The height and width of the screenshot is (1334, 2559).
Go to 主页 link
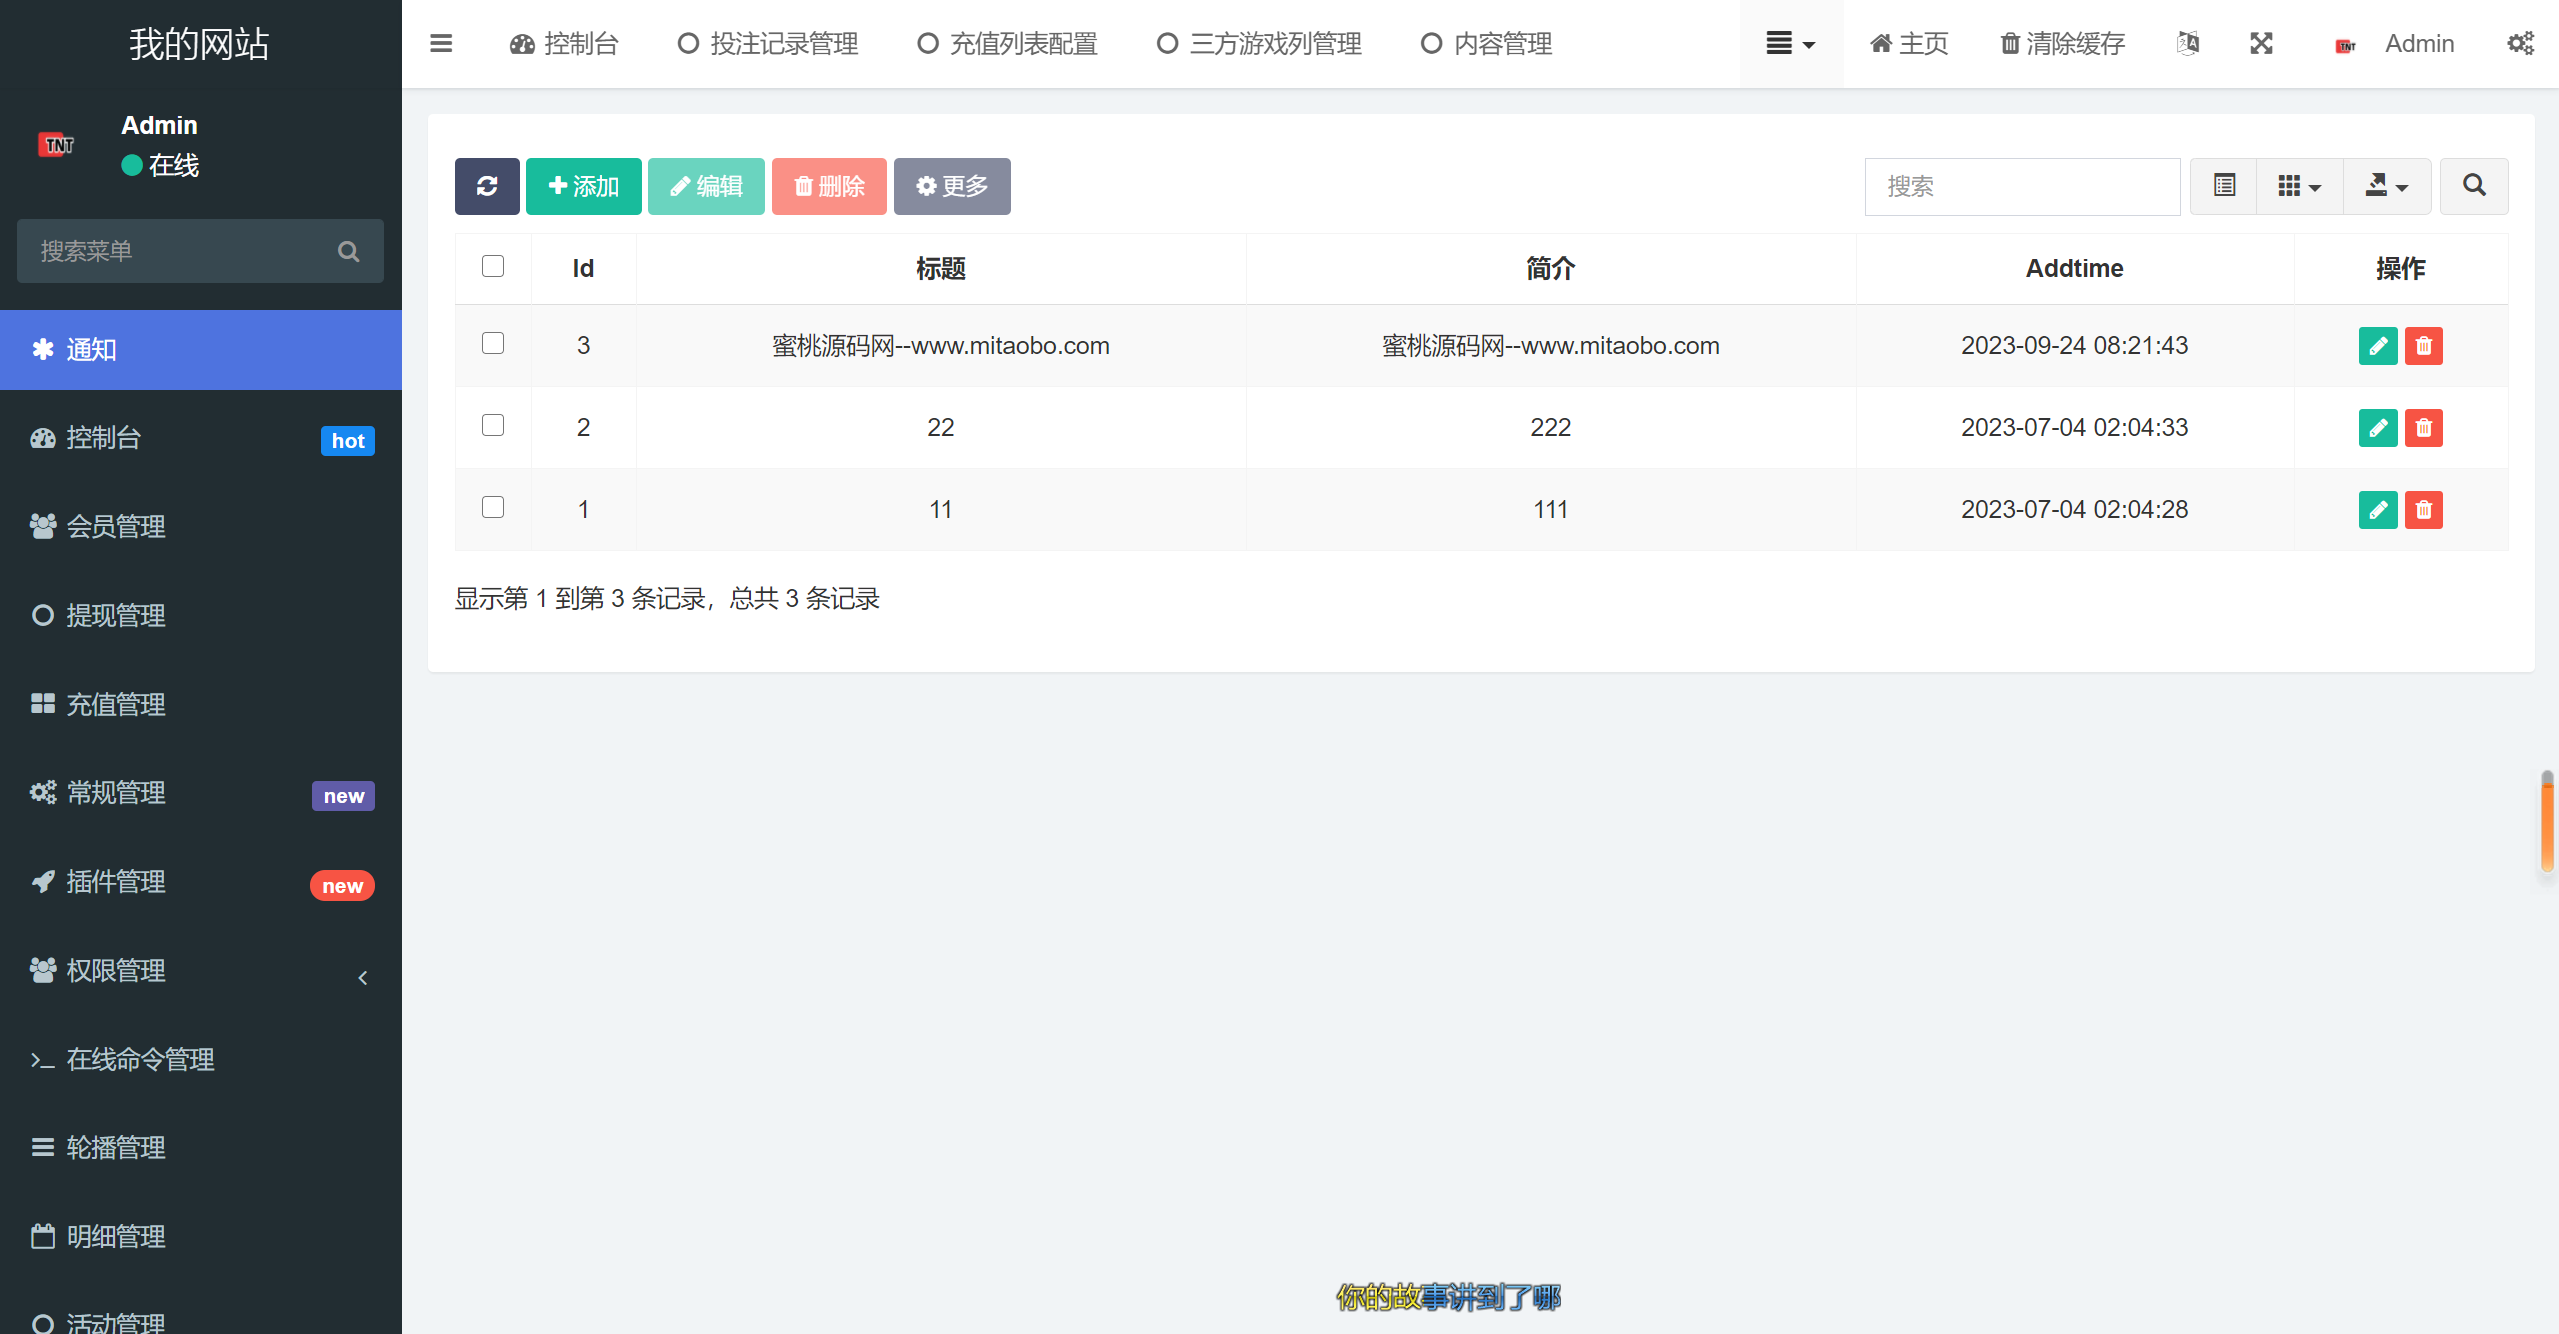(1909, 44)
